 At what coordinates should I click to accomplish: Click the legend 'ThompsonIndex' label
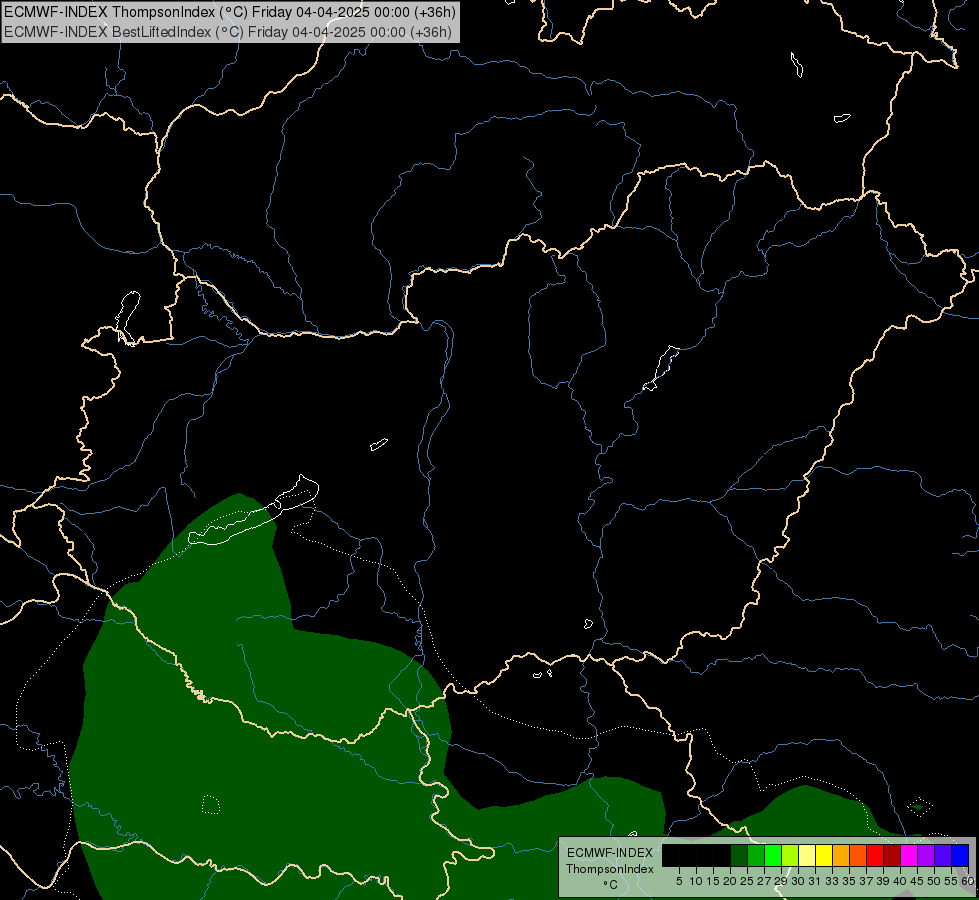(609, 869)
